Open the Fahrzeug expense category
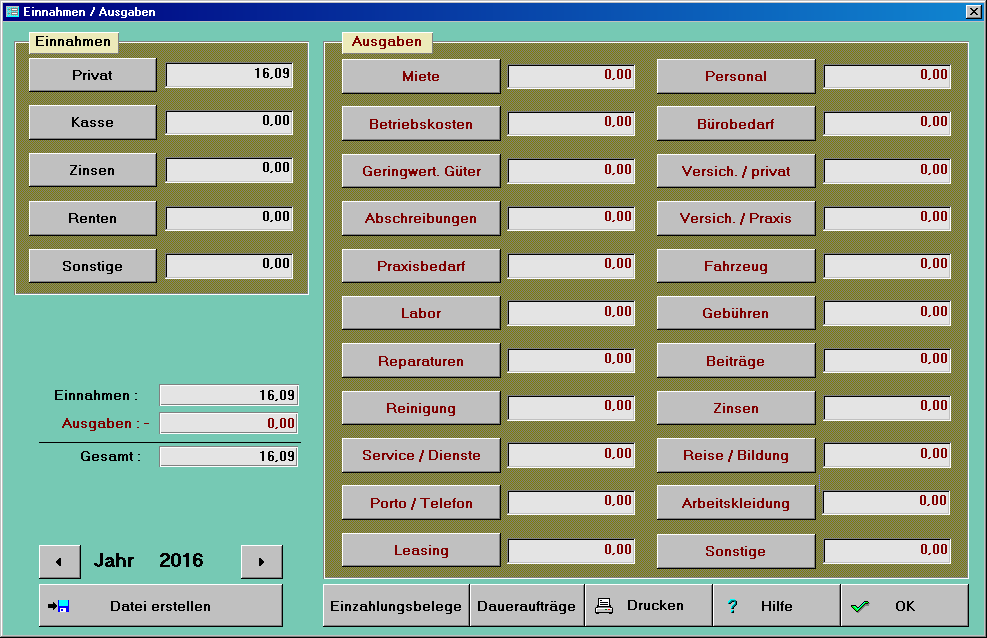The image size is (987, 638). coord(735,265)
